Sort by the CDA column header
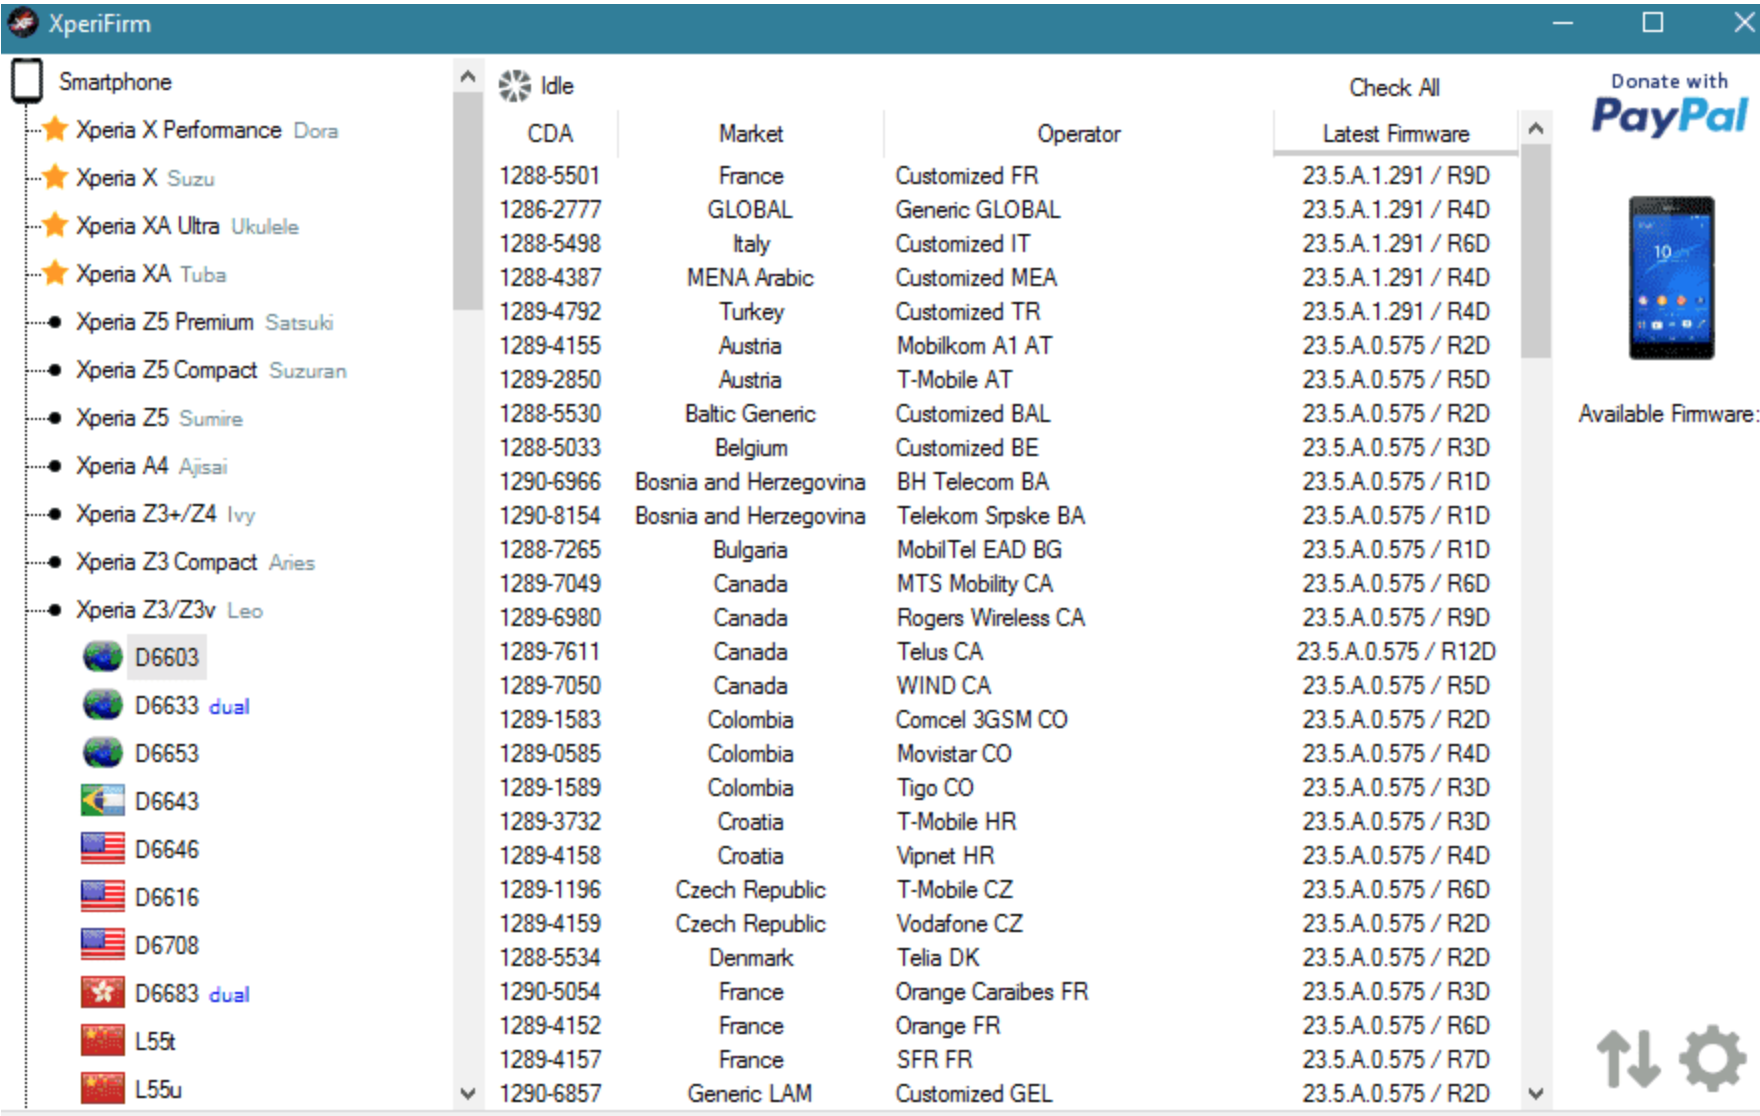Viewport: 1760px width, 1116px height. coord(550,134)
